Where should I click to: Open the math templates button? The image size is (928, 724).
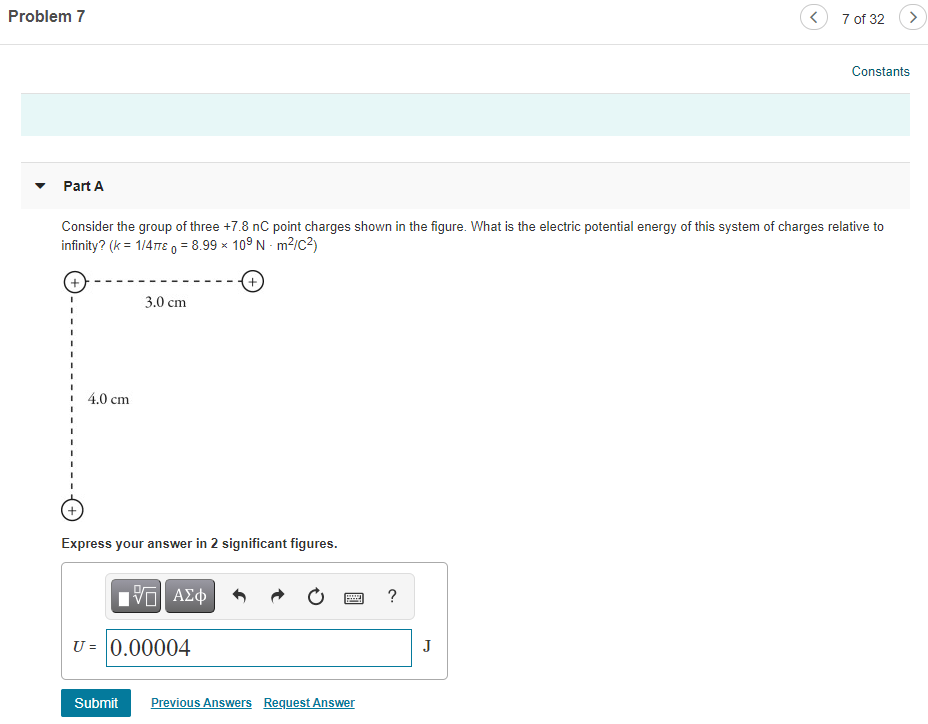pos(136,596)
